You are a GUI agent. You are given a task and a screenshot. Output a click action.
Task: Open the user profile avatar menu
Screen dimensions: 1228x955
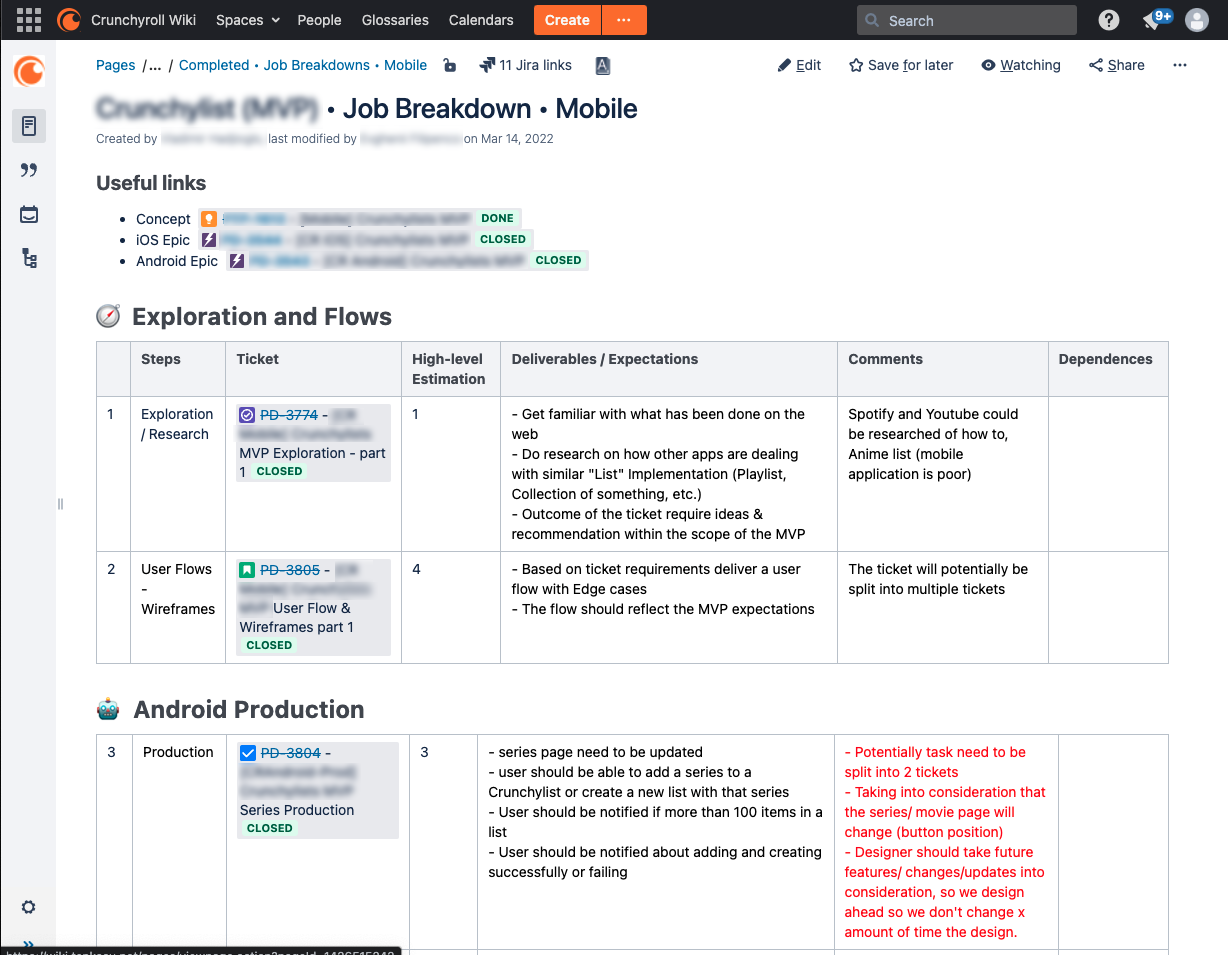[x=1196, y=20]
